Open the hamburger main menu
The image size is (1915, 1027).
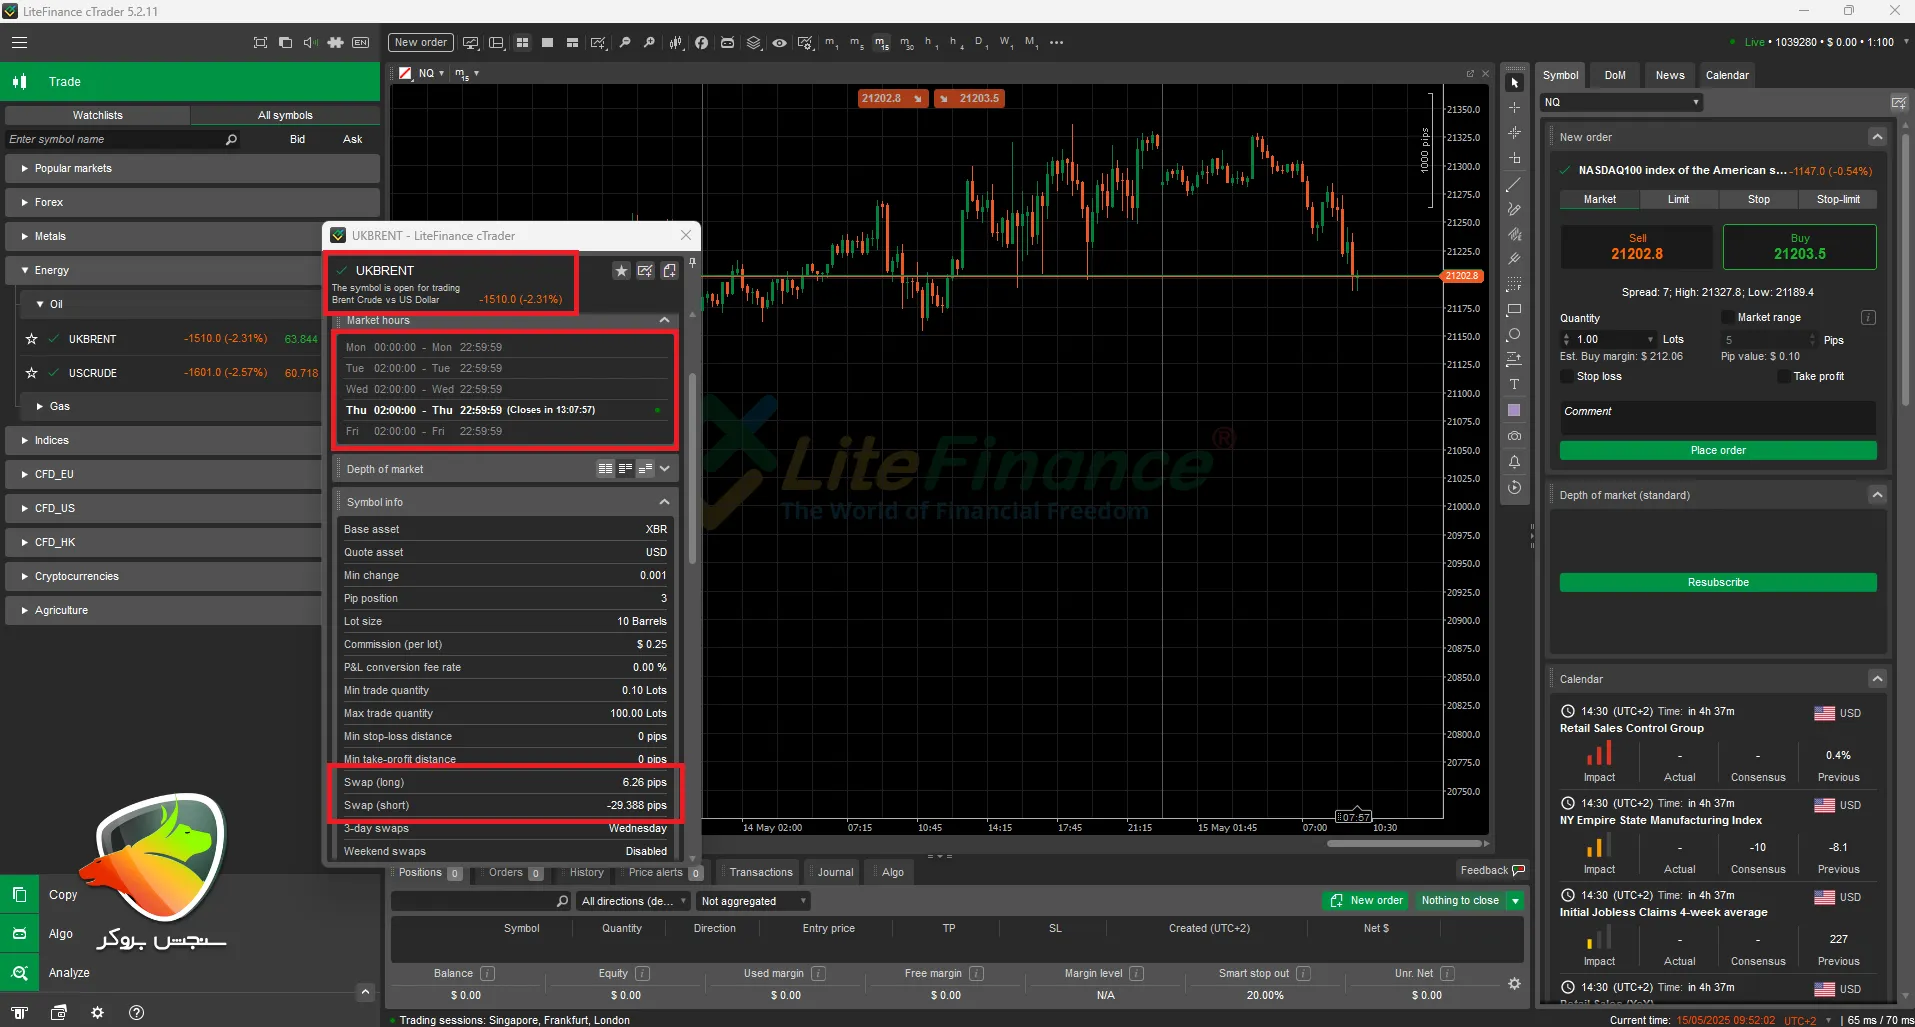point(19,43)
